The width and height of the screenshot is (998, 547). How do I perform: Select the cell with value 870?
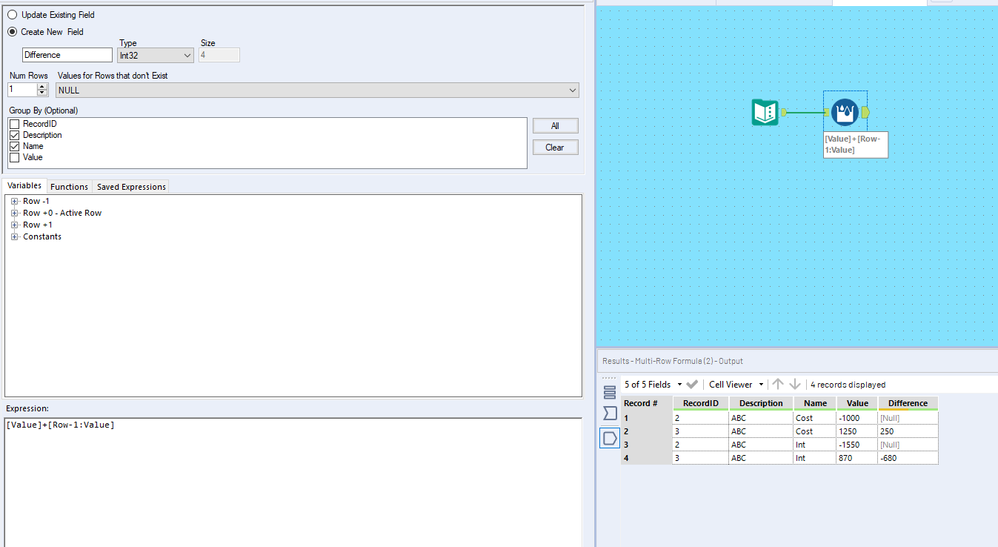tap(857, 458)
